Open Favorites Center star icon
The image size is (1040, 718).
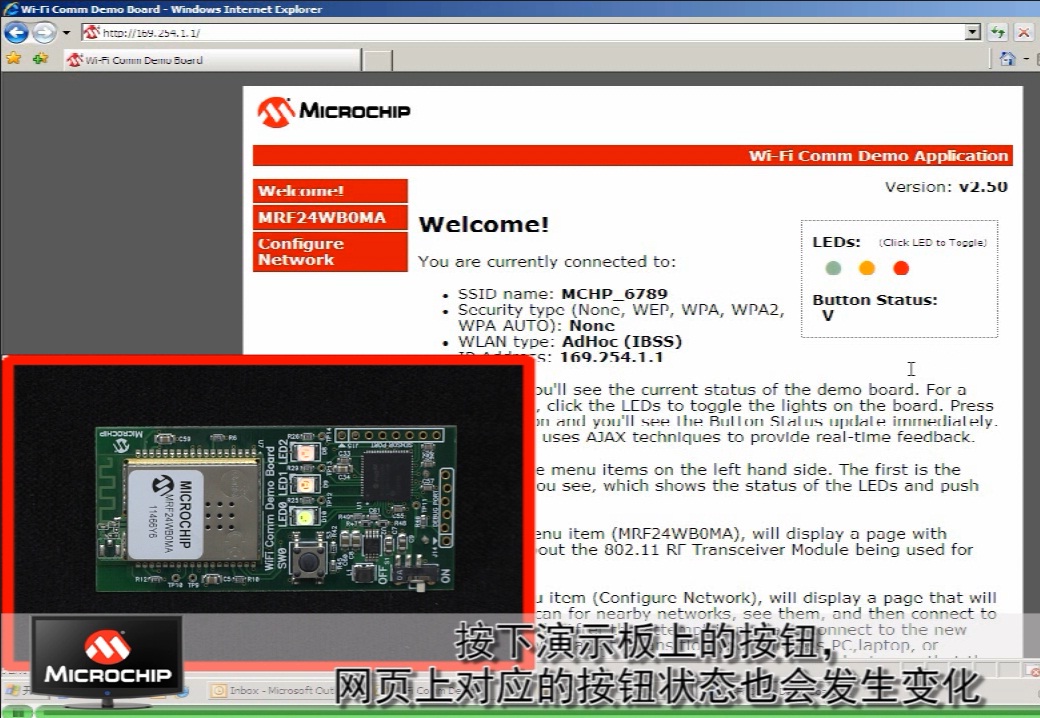pyautogui.click(x=13, y=58)
